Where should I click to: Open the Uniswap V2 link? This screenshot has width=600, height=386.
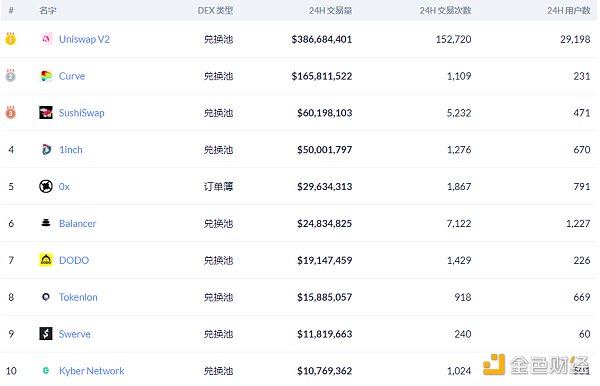(84, 39)
